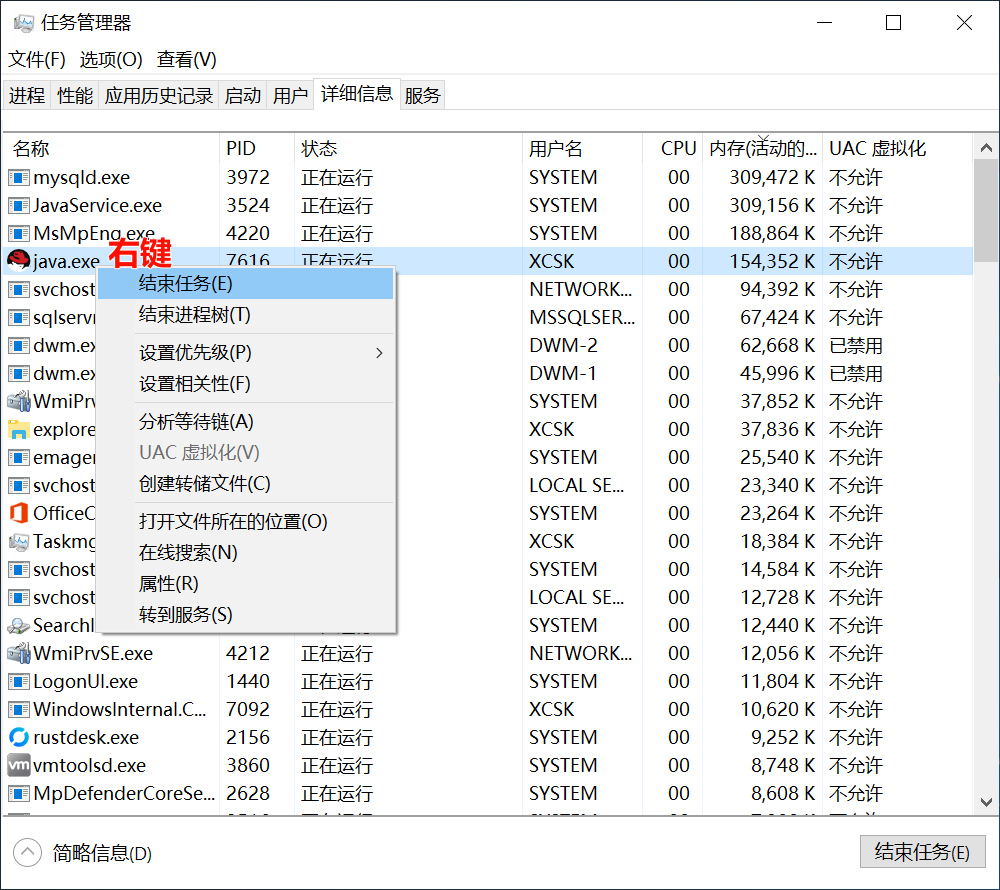1000x890 pixels.
Task: Choose 结束任务(E) in the context menu
Action: [x=186, y=283]
